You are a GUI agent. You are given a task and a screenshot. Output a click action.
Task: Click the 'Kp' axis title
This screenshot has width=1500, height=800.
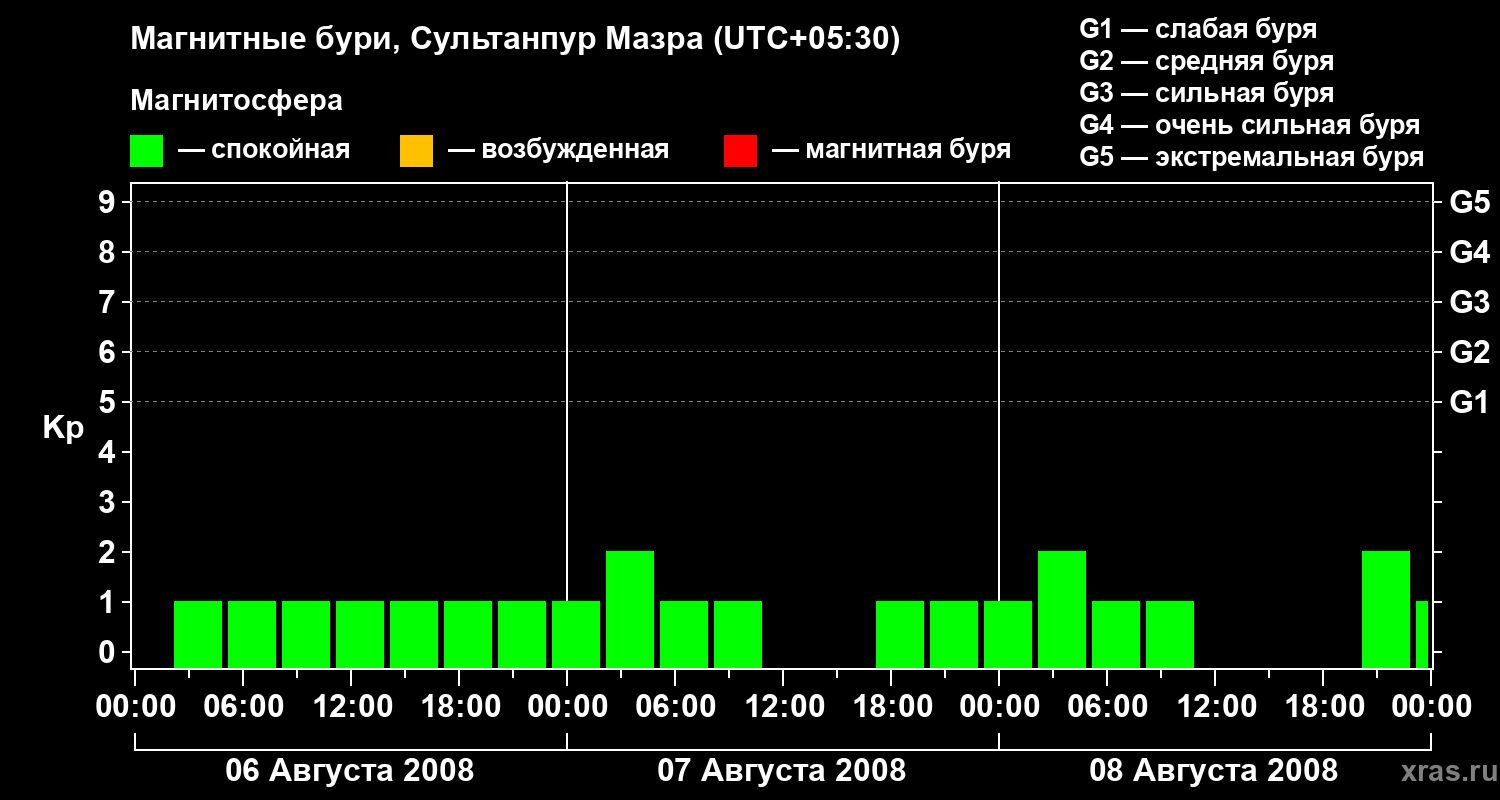point(63,428)
